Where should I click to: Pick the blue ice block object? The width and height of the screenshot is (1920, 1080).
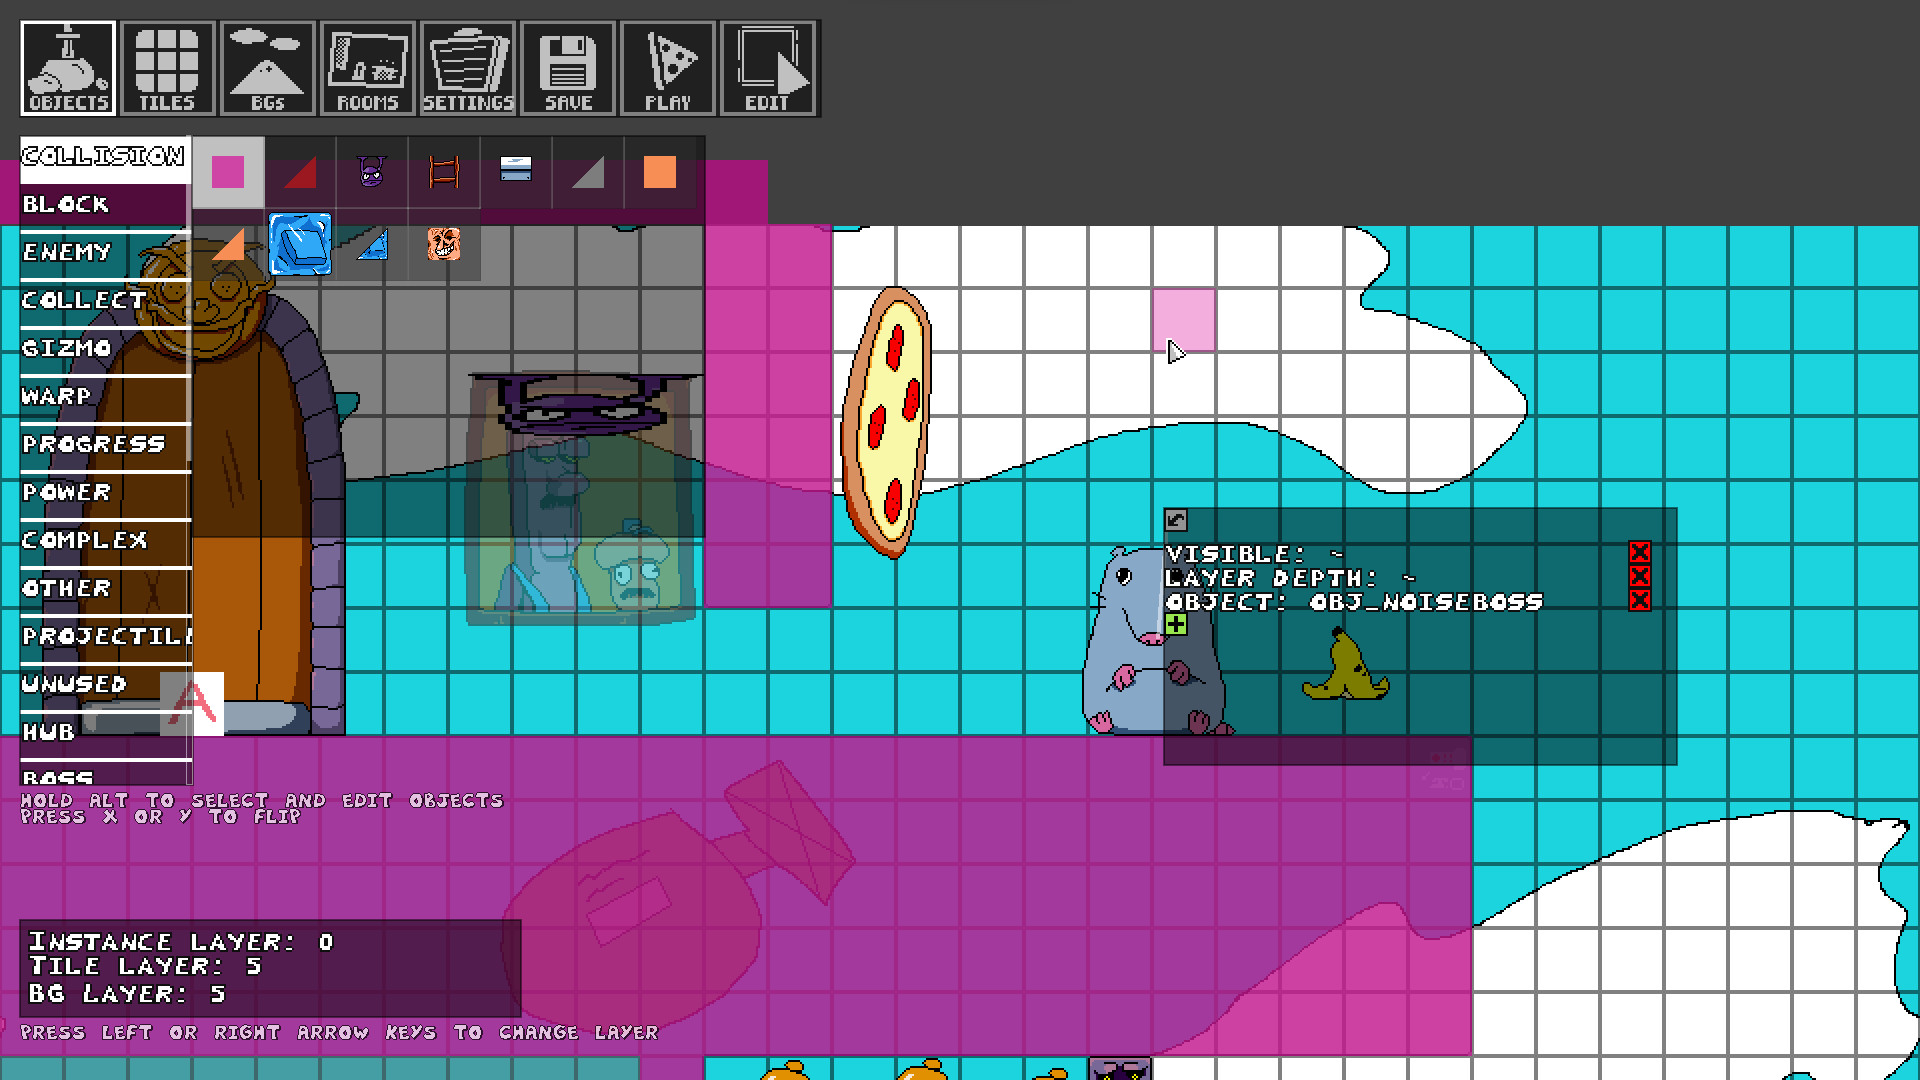[300, 244]
